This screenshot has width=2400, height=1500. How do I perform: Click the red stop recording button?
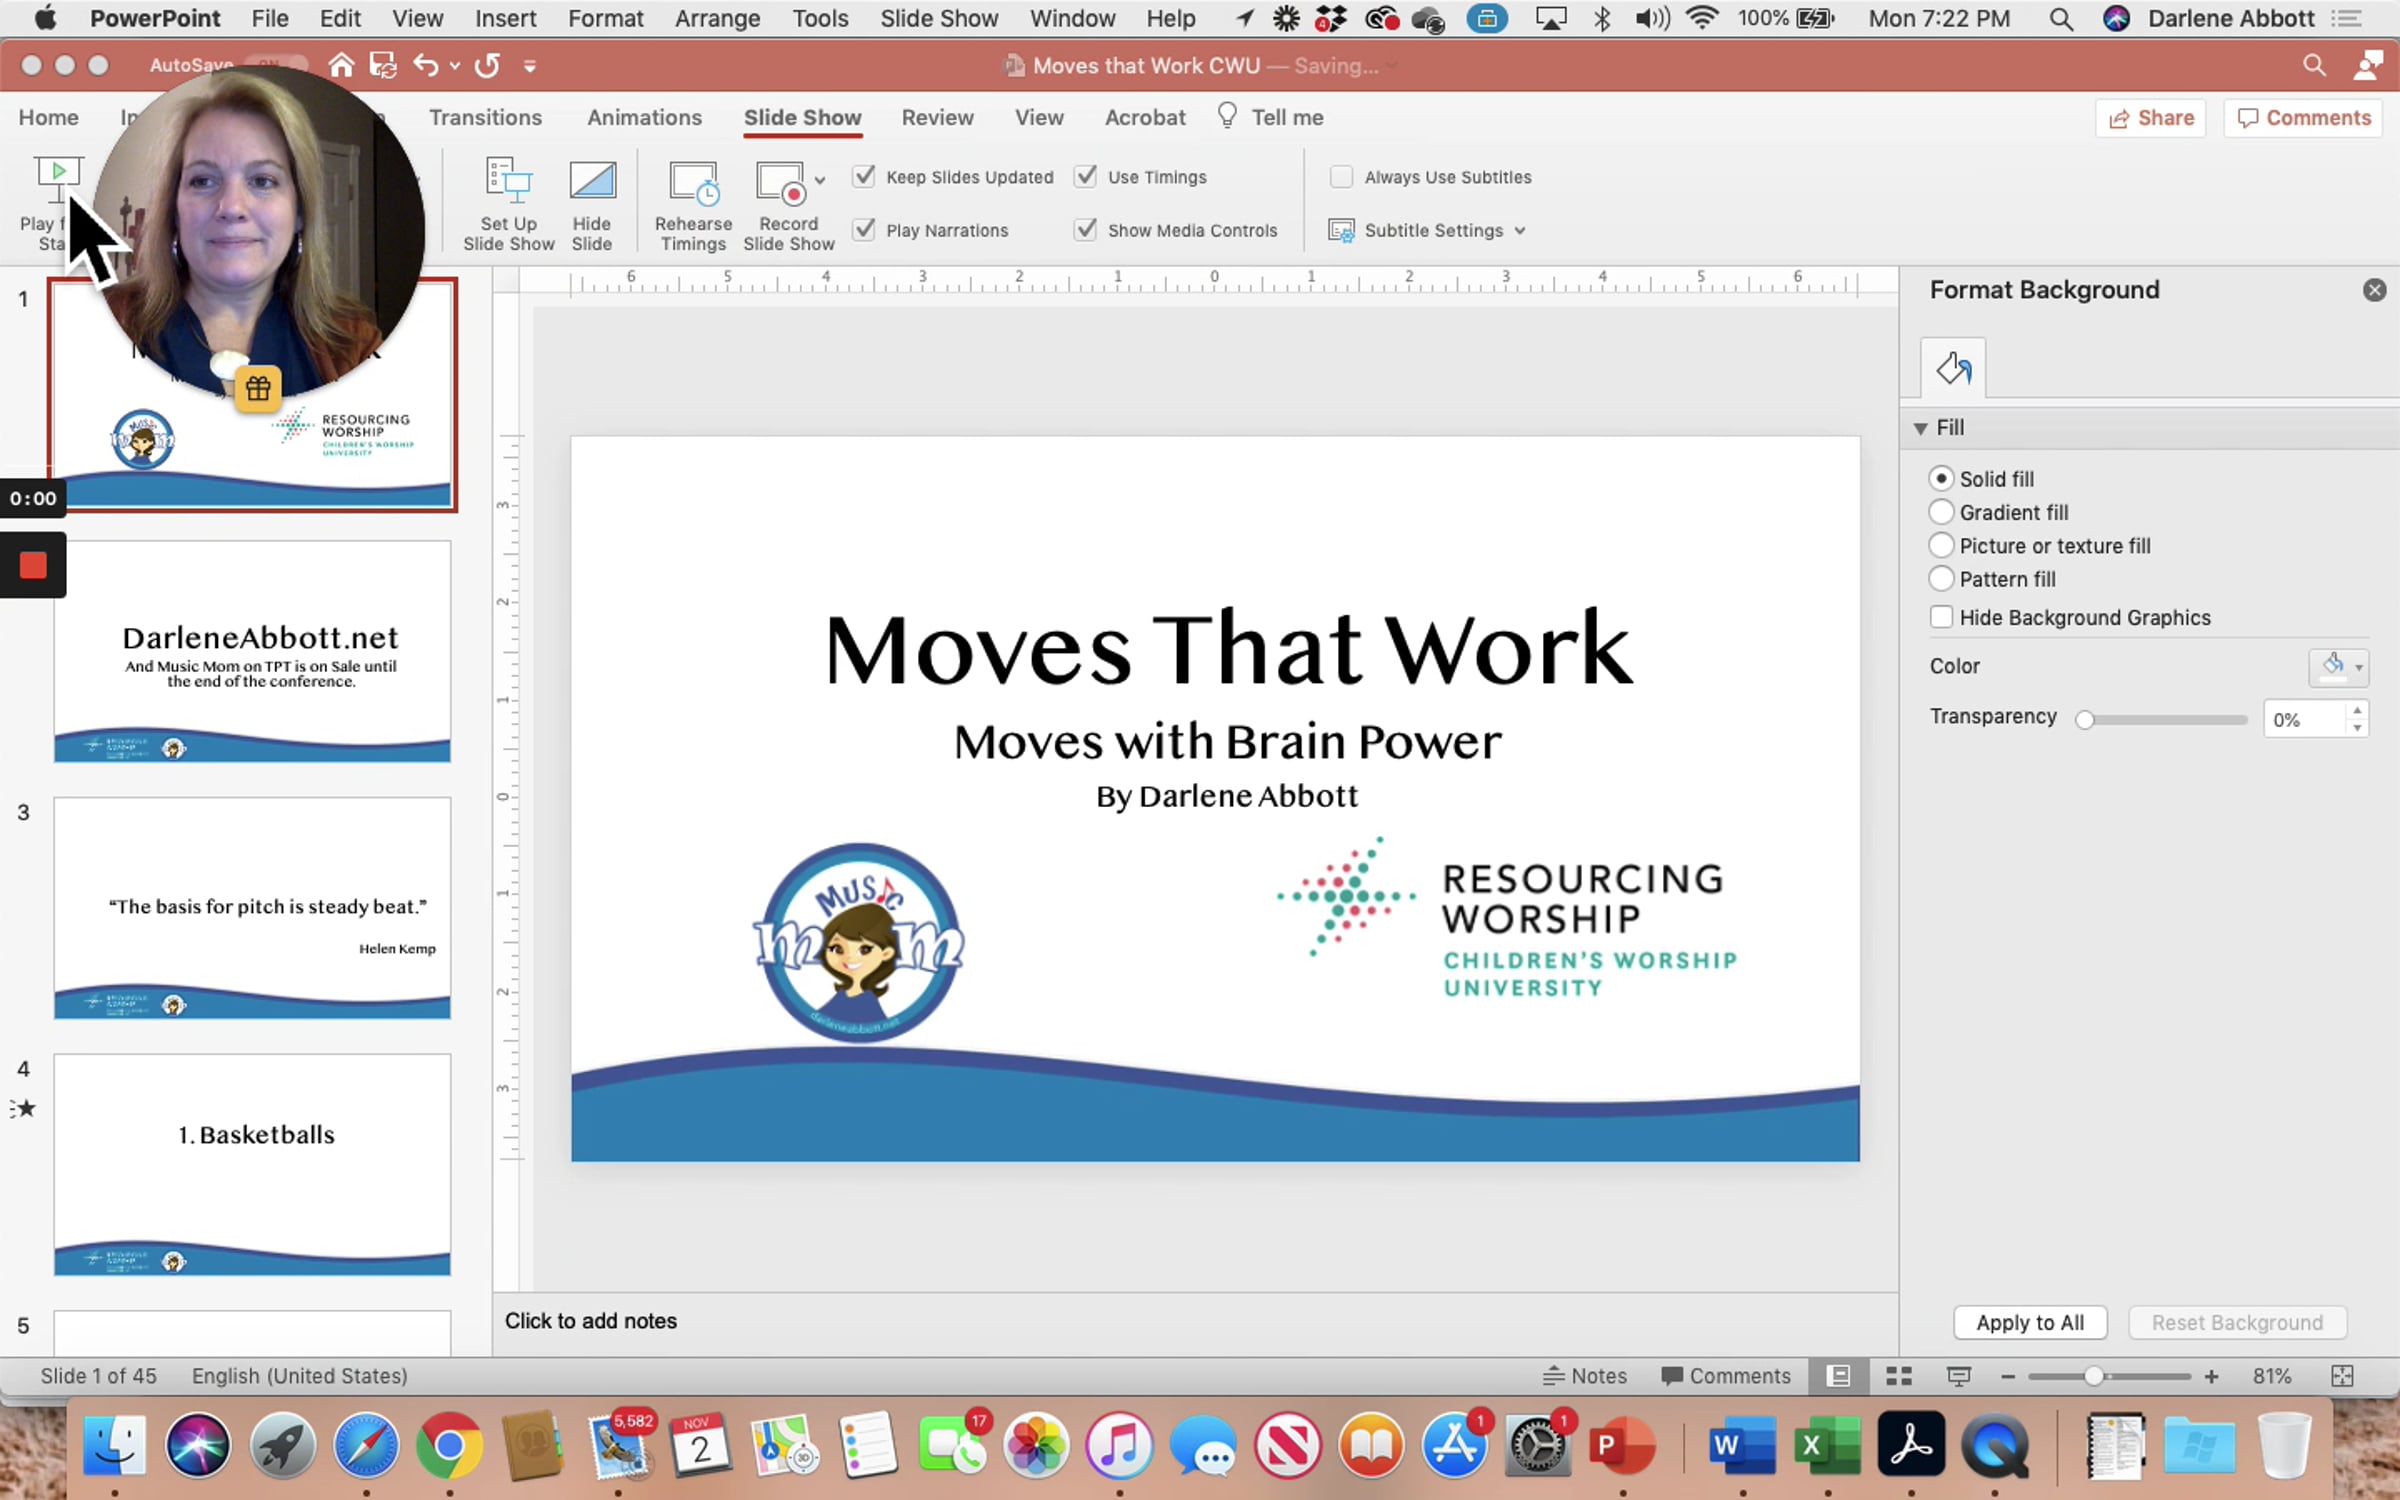[x=33, y=566]
